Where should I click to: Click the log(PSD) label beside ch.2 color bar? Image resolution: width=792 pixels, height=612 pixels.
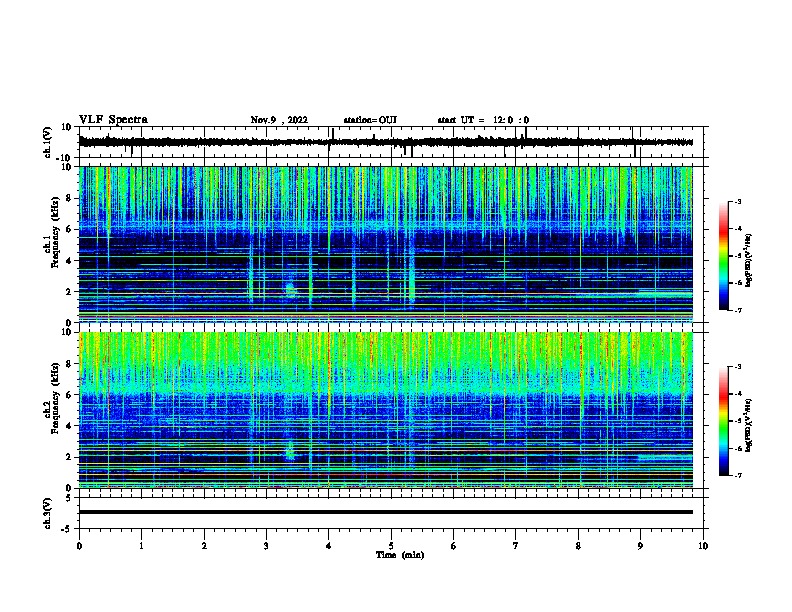tap(748, 425)
